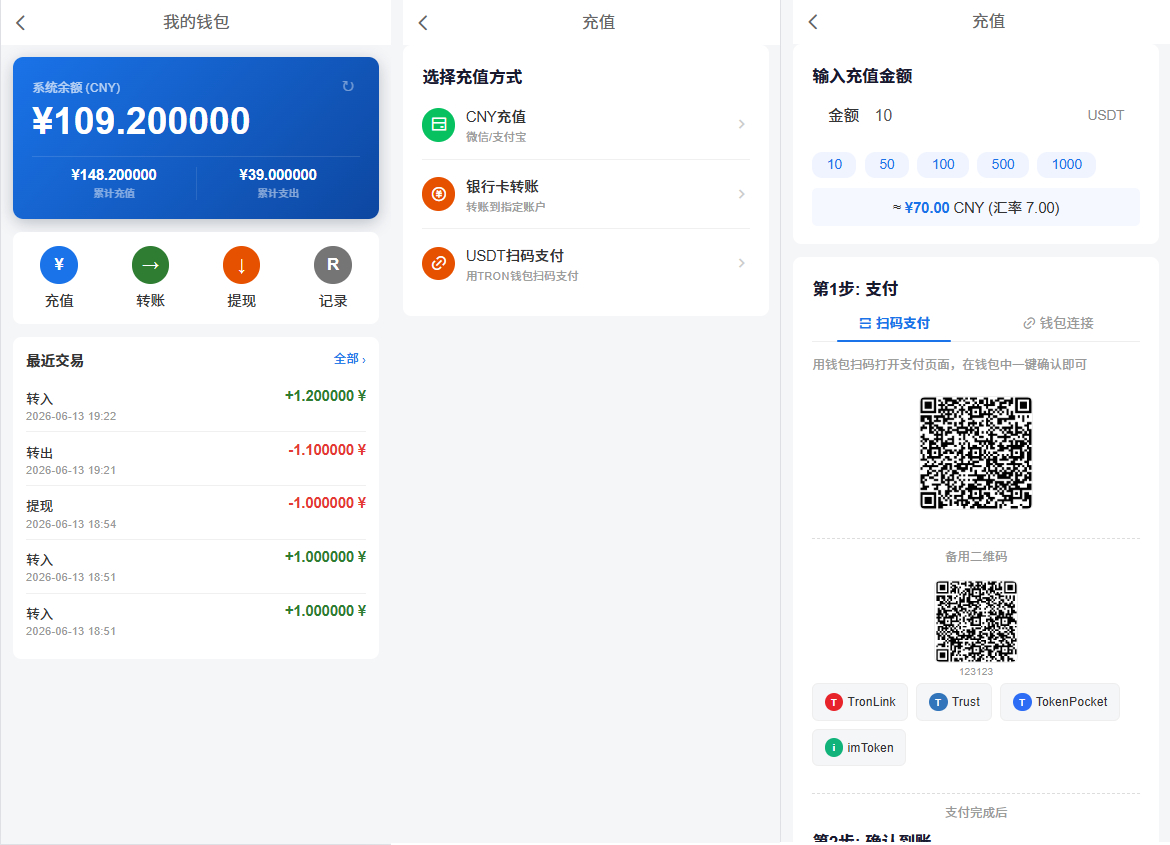Go back from recharge amount screen

tap(813, 22)
